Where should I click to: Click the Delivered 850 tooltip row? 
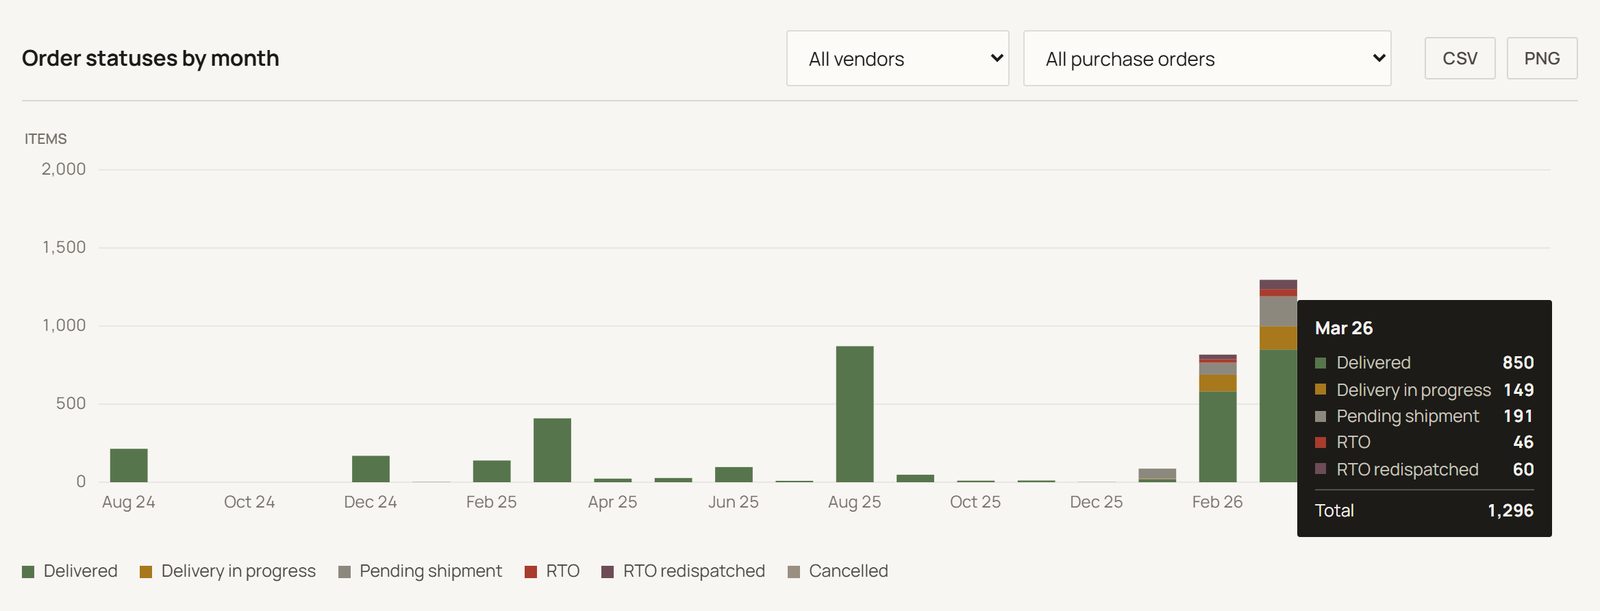point(1424,363)
